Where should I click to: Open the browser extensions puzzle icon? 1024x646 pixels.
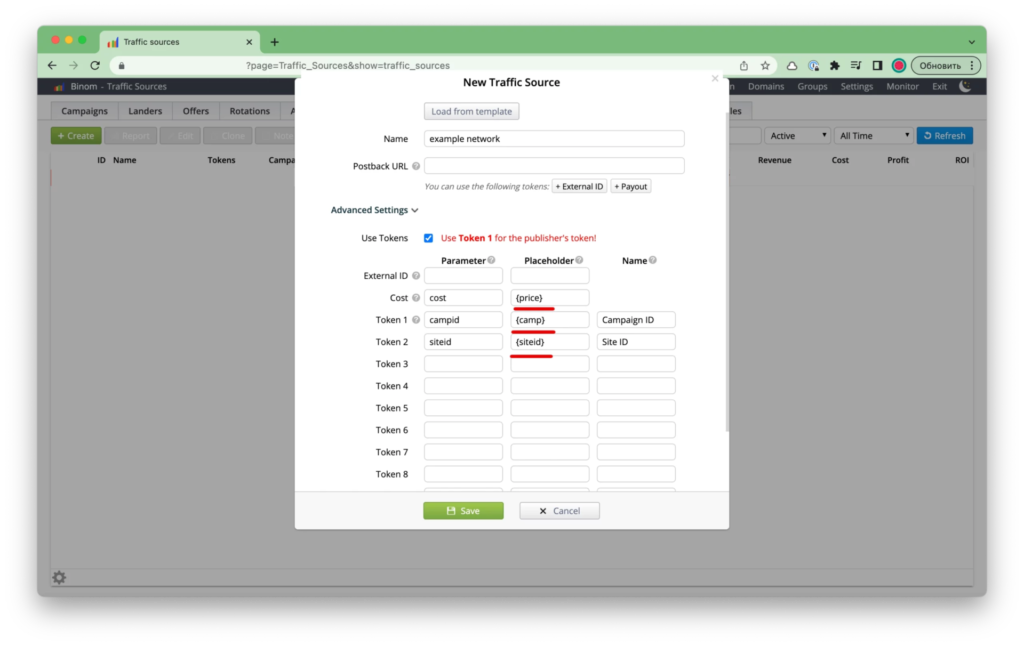tap(835, 66)
